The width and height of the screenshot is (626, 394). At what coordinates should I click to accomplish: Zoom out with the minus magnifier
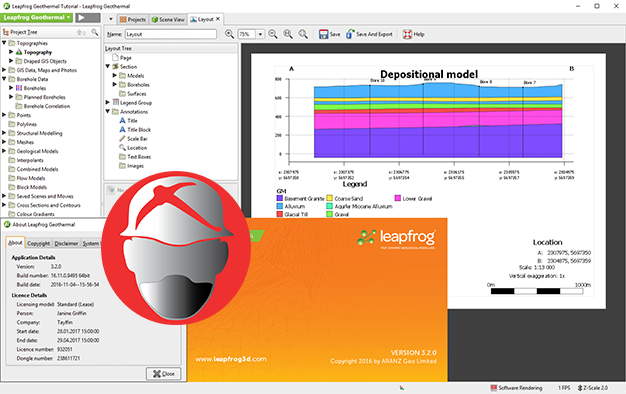(273, 34)
